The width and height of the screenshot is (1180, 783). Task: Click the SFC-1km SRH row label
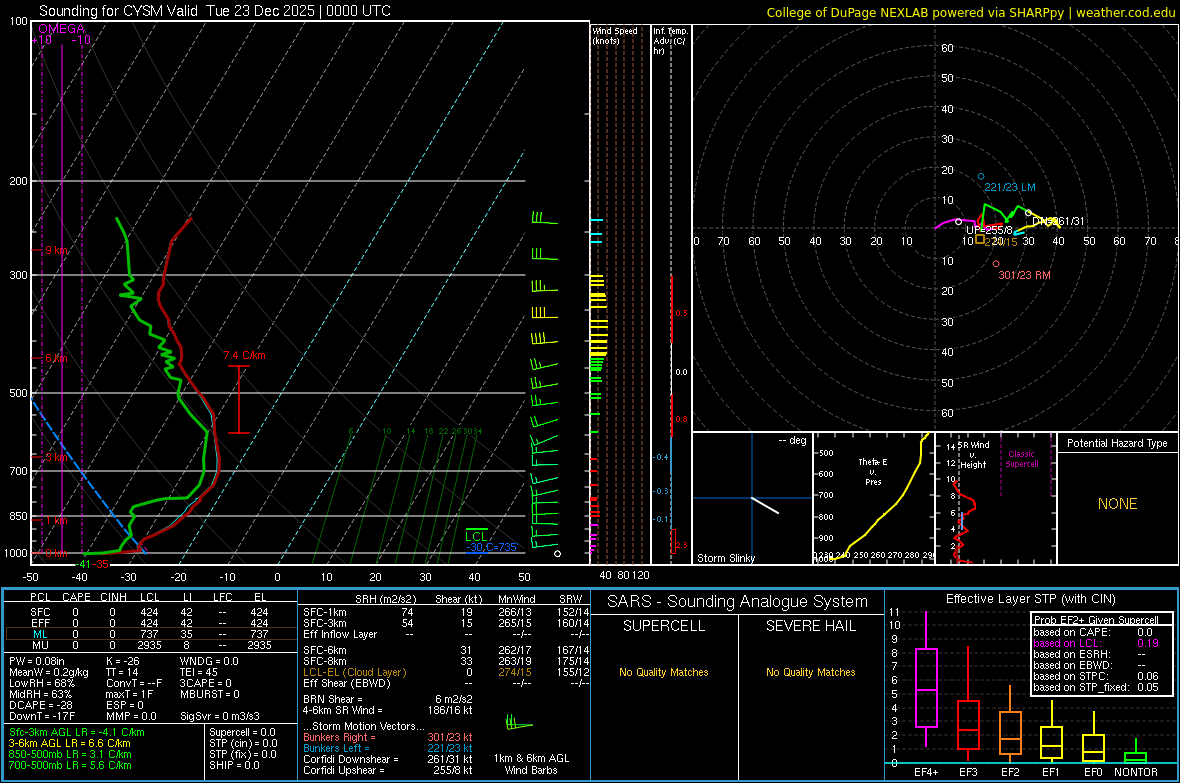click(x=325, y=612)
